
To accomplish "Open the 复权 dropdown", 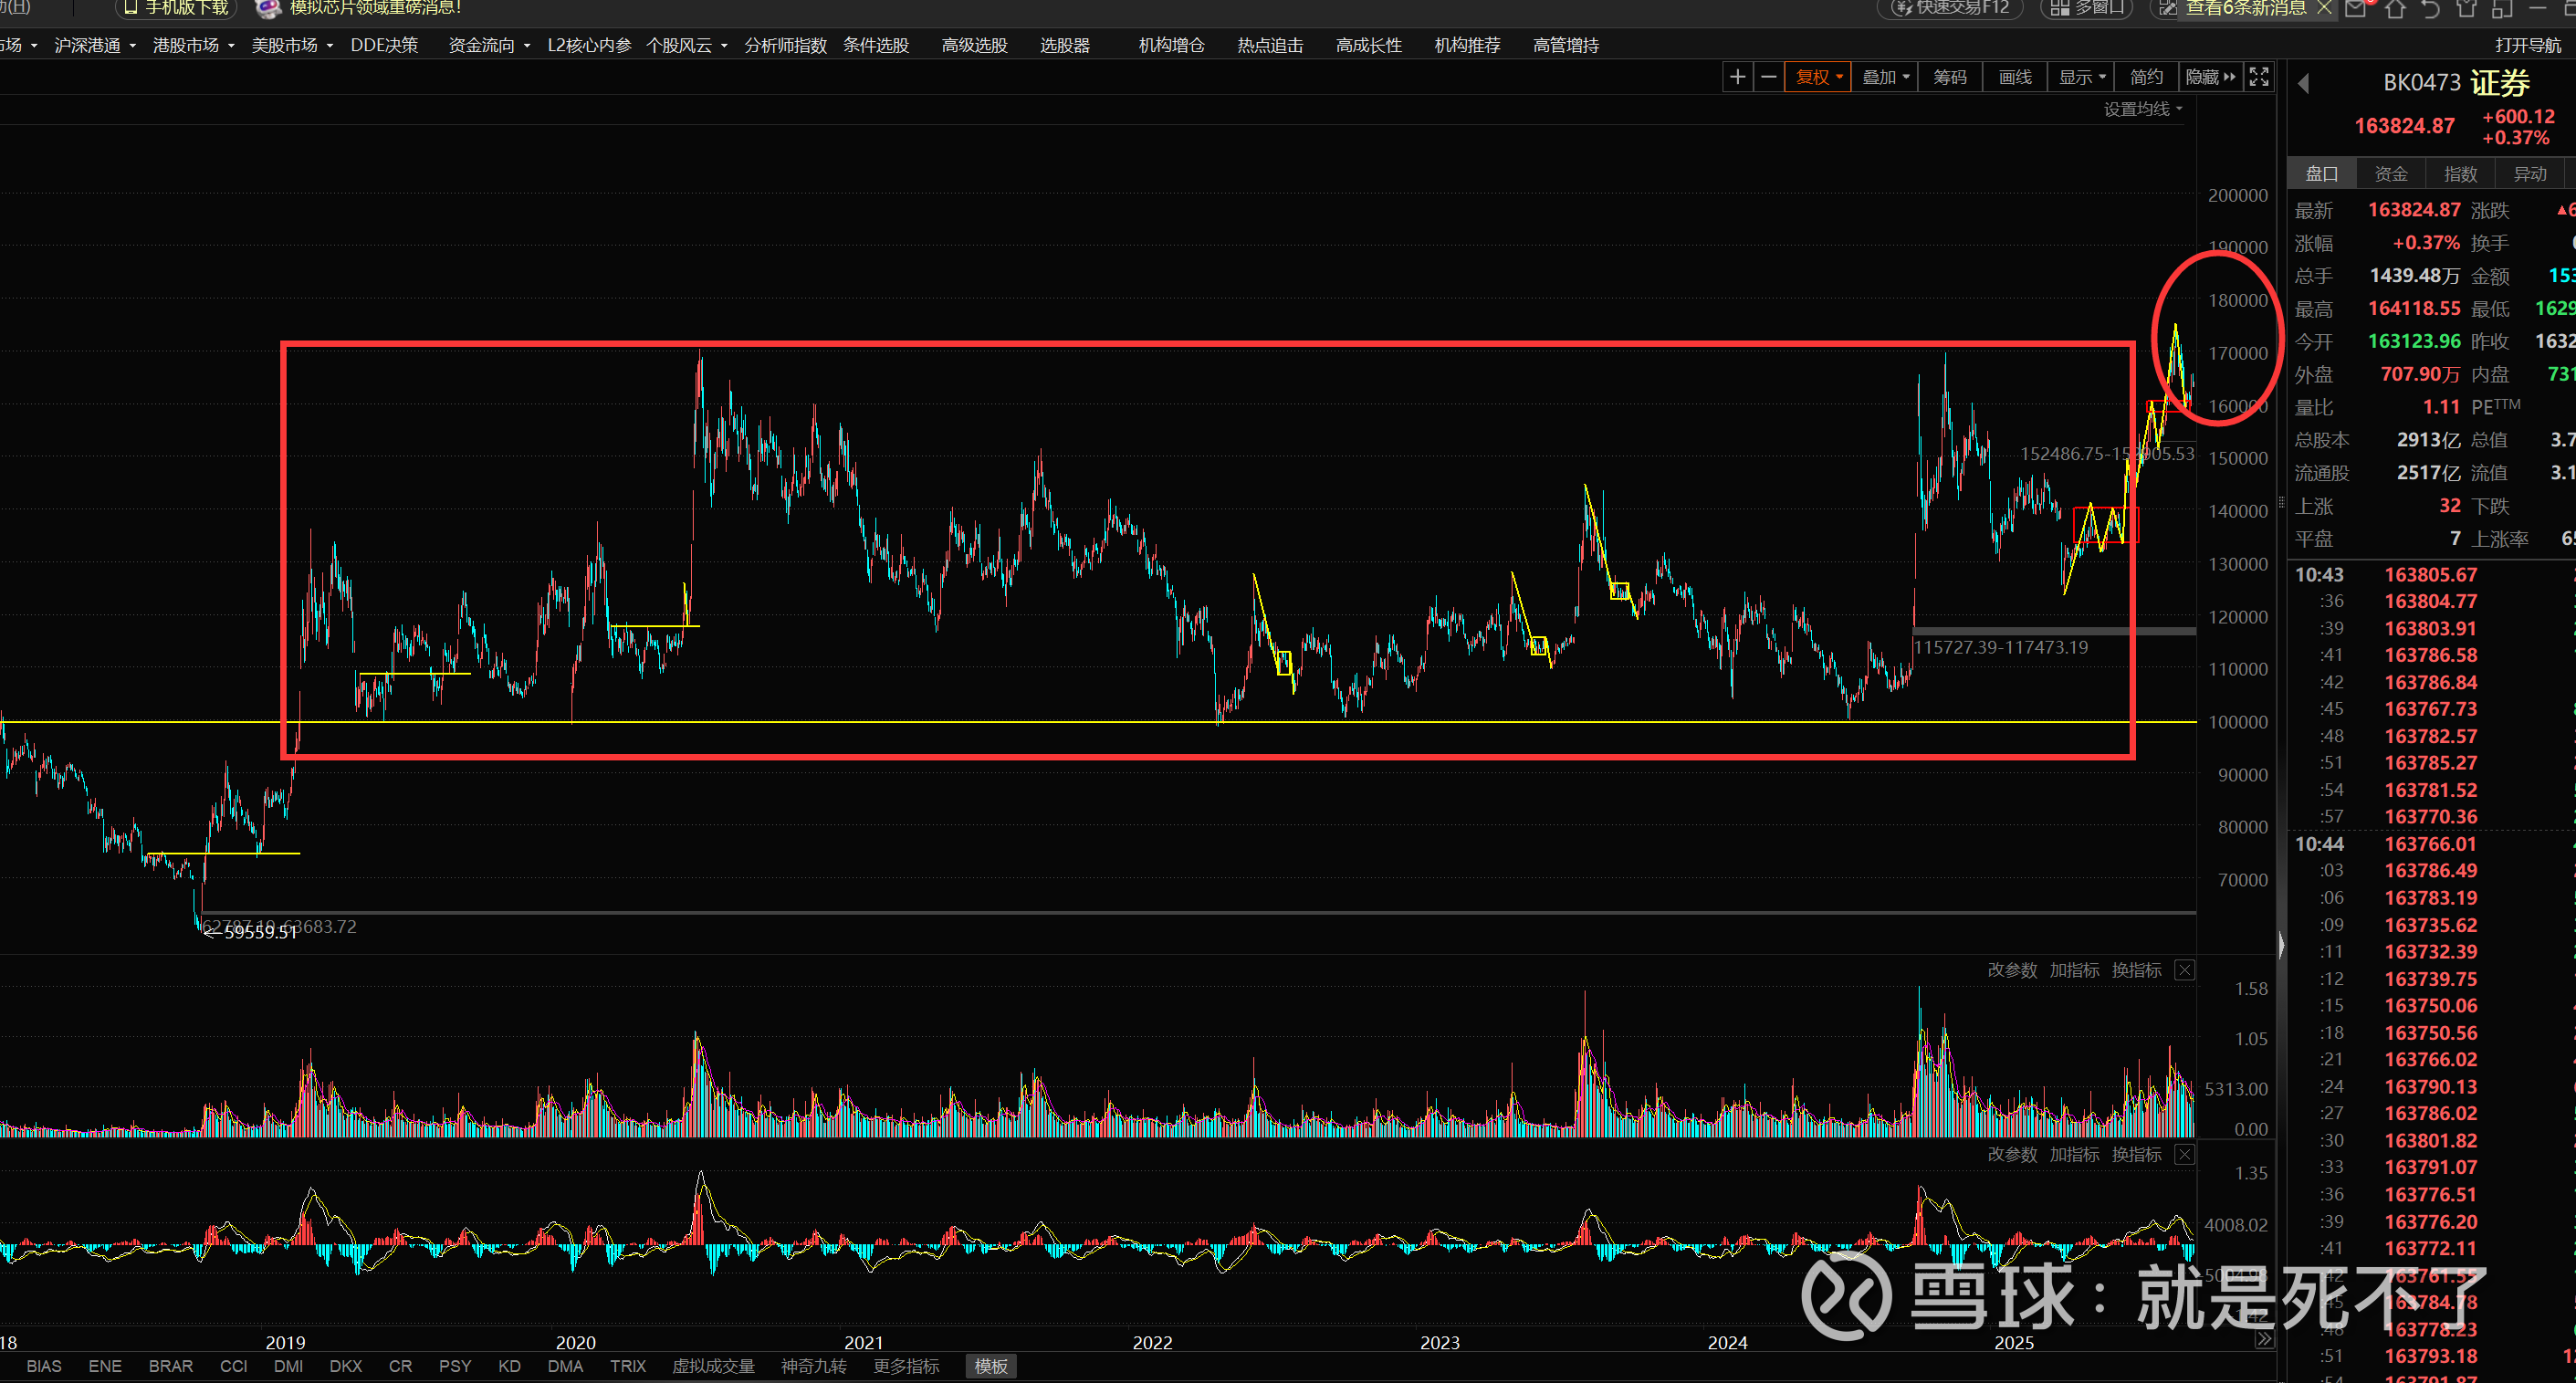I will pyautogui.click(x=1818, y=77).
